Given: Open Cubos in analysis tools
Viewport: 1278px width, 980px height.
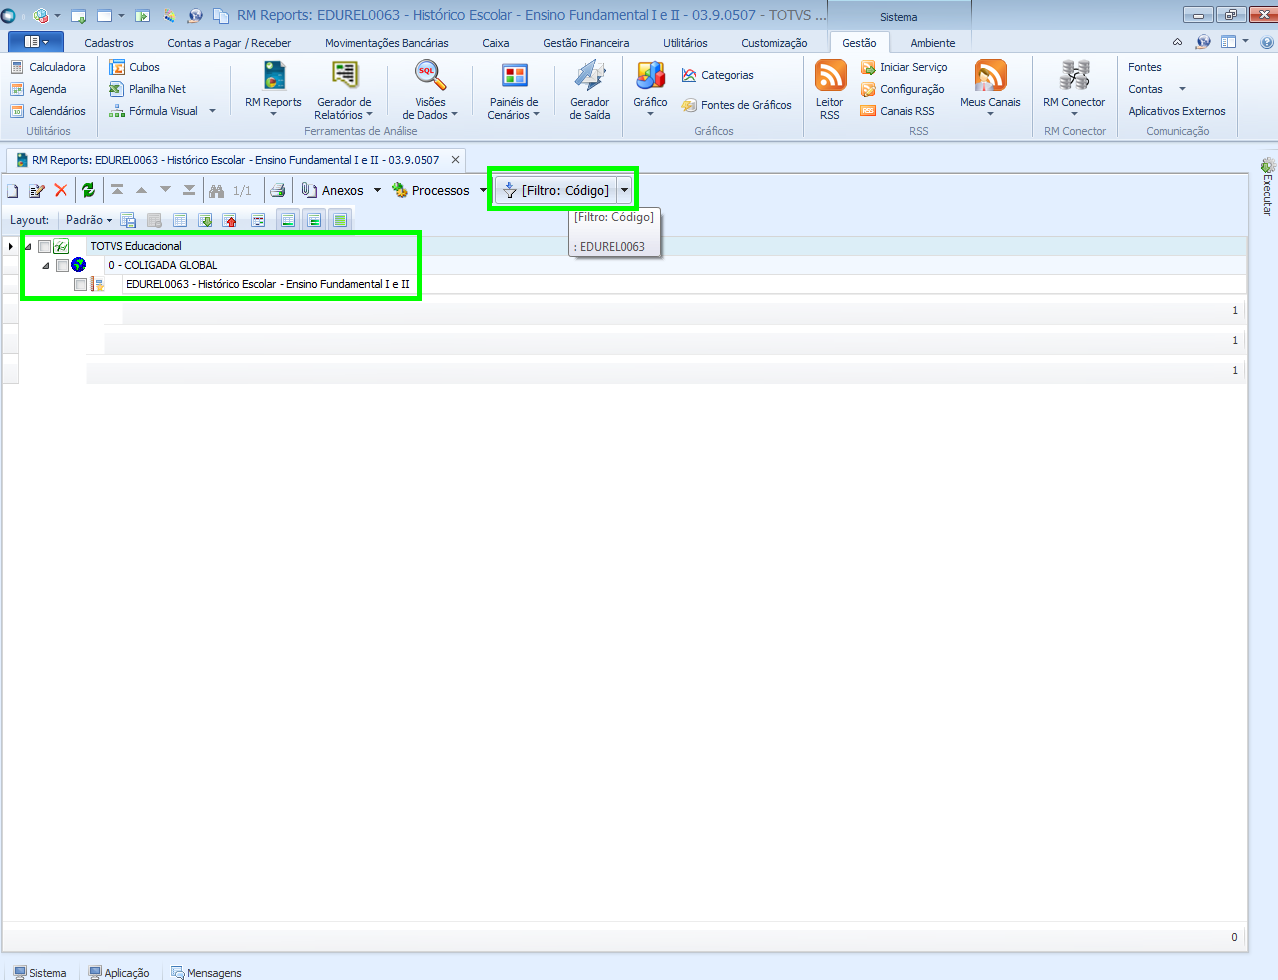Looking at the screenshot, I should (135, 67).
